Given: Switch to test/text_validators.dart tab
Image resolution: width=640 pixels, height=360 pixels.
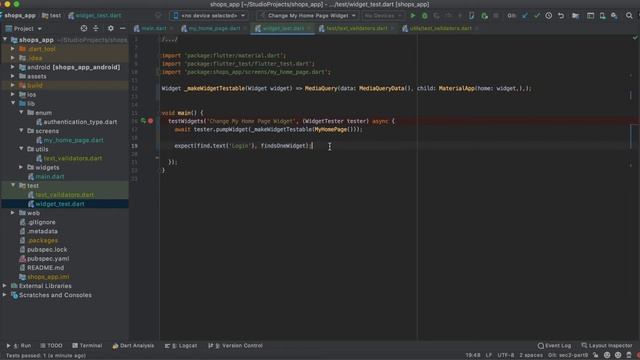Looking at the screenshot, I should click(356, 29).
